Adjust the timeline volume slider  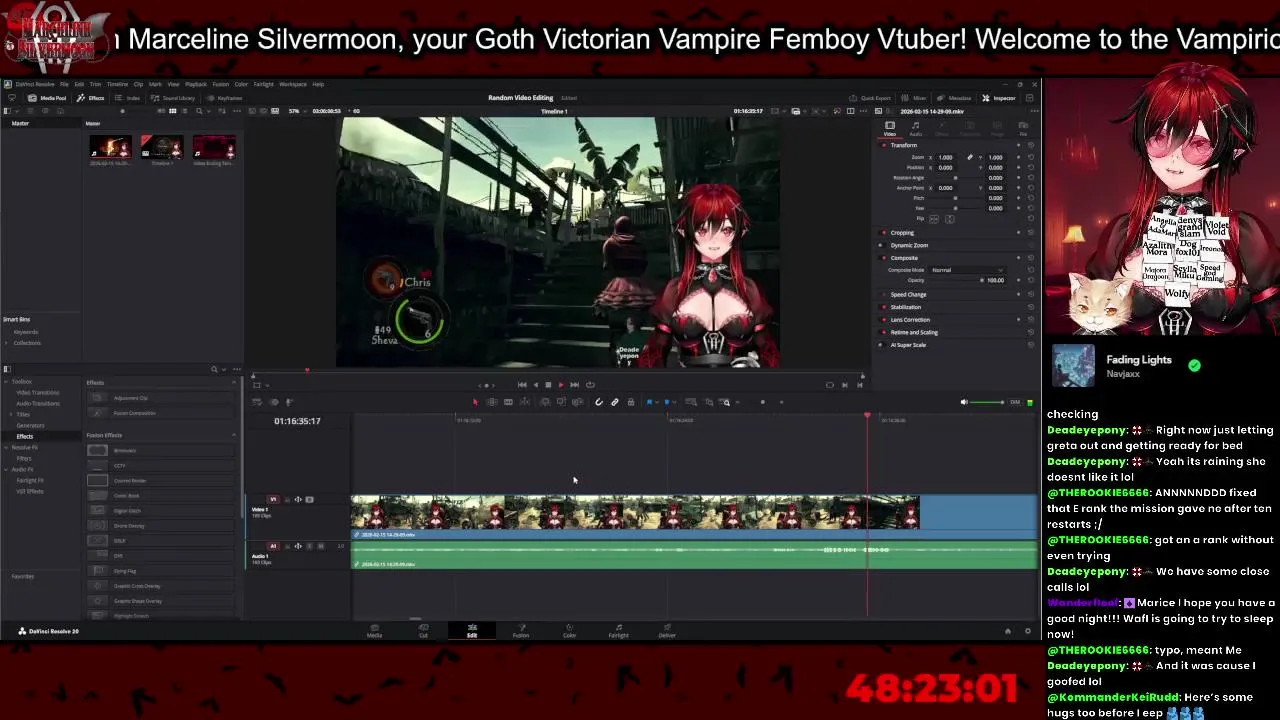tap(987, 402)
